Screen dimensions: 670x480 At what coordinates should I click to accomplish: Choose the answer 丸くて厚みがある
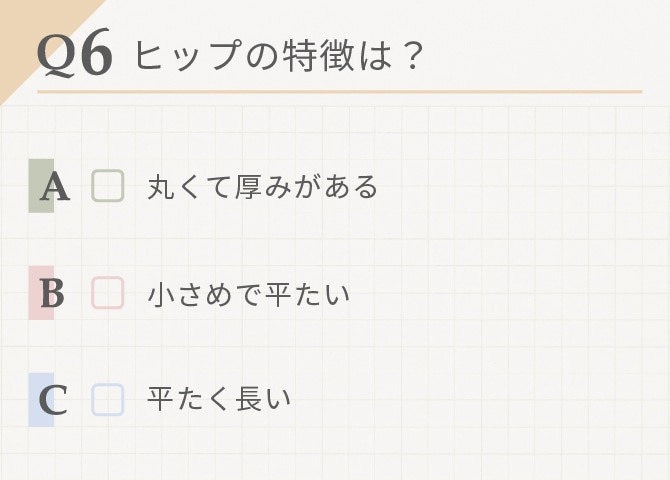click(x=263, y=187)
